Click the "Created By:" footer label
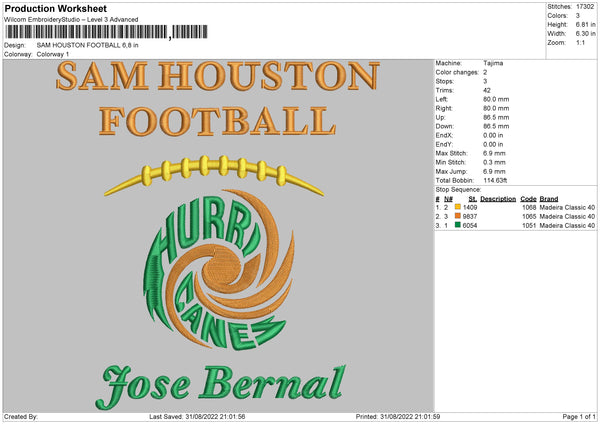600x424 pixels. (21, 416)
